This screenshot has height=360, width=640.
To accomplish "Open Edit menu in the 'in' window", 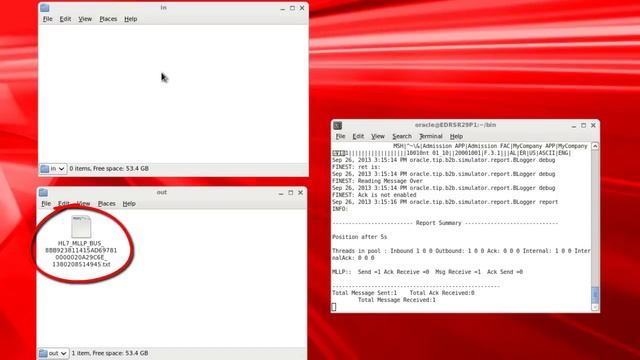I will point(65,19).
